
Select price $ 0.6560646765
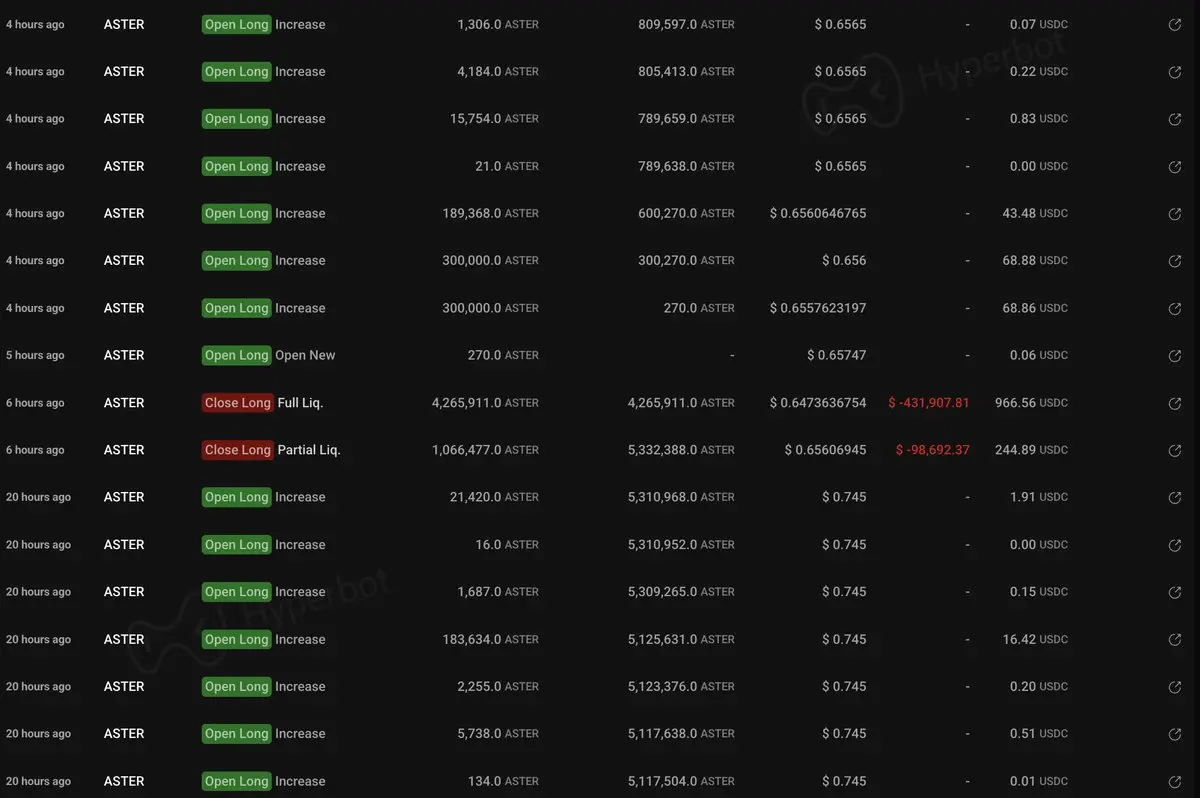(818, 213)
